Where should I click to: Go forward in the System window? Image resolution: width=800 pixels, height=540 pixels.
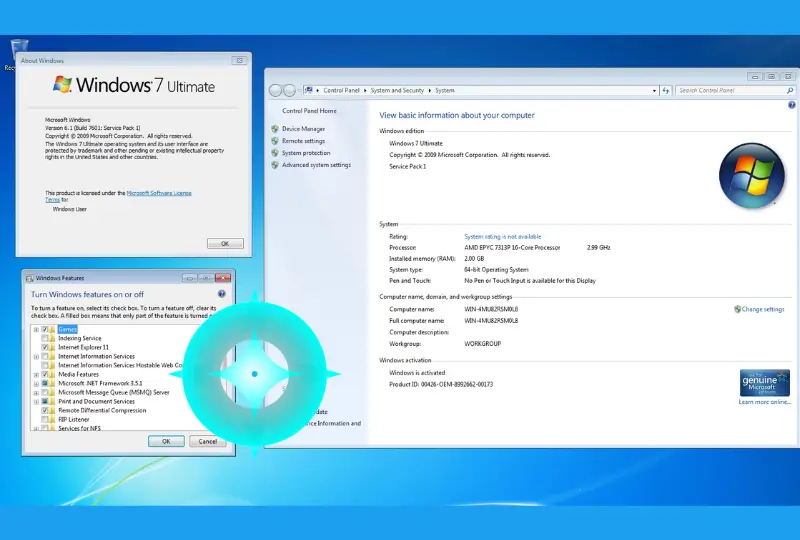coord(289,90)
